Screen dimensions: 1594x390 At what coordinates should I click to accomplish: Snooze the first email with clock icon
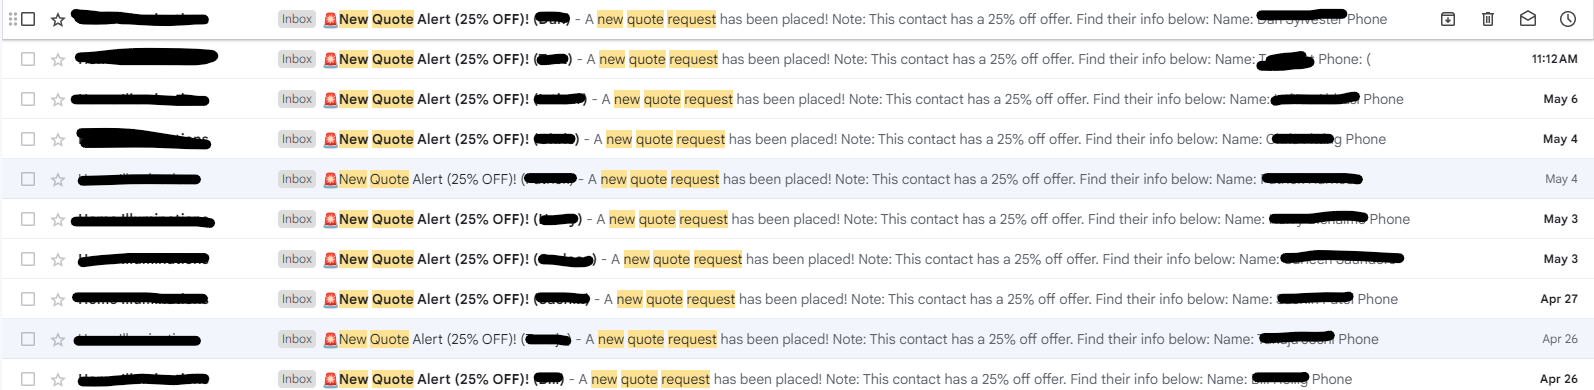1567,19
